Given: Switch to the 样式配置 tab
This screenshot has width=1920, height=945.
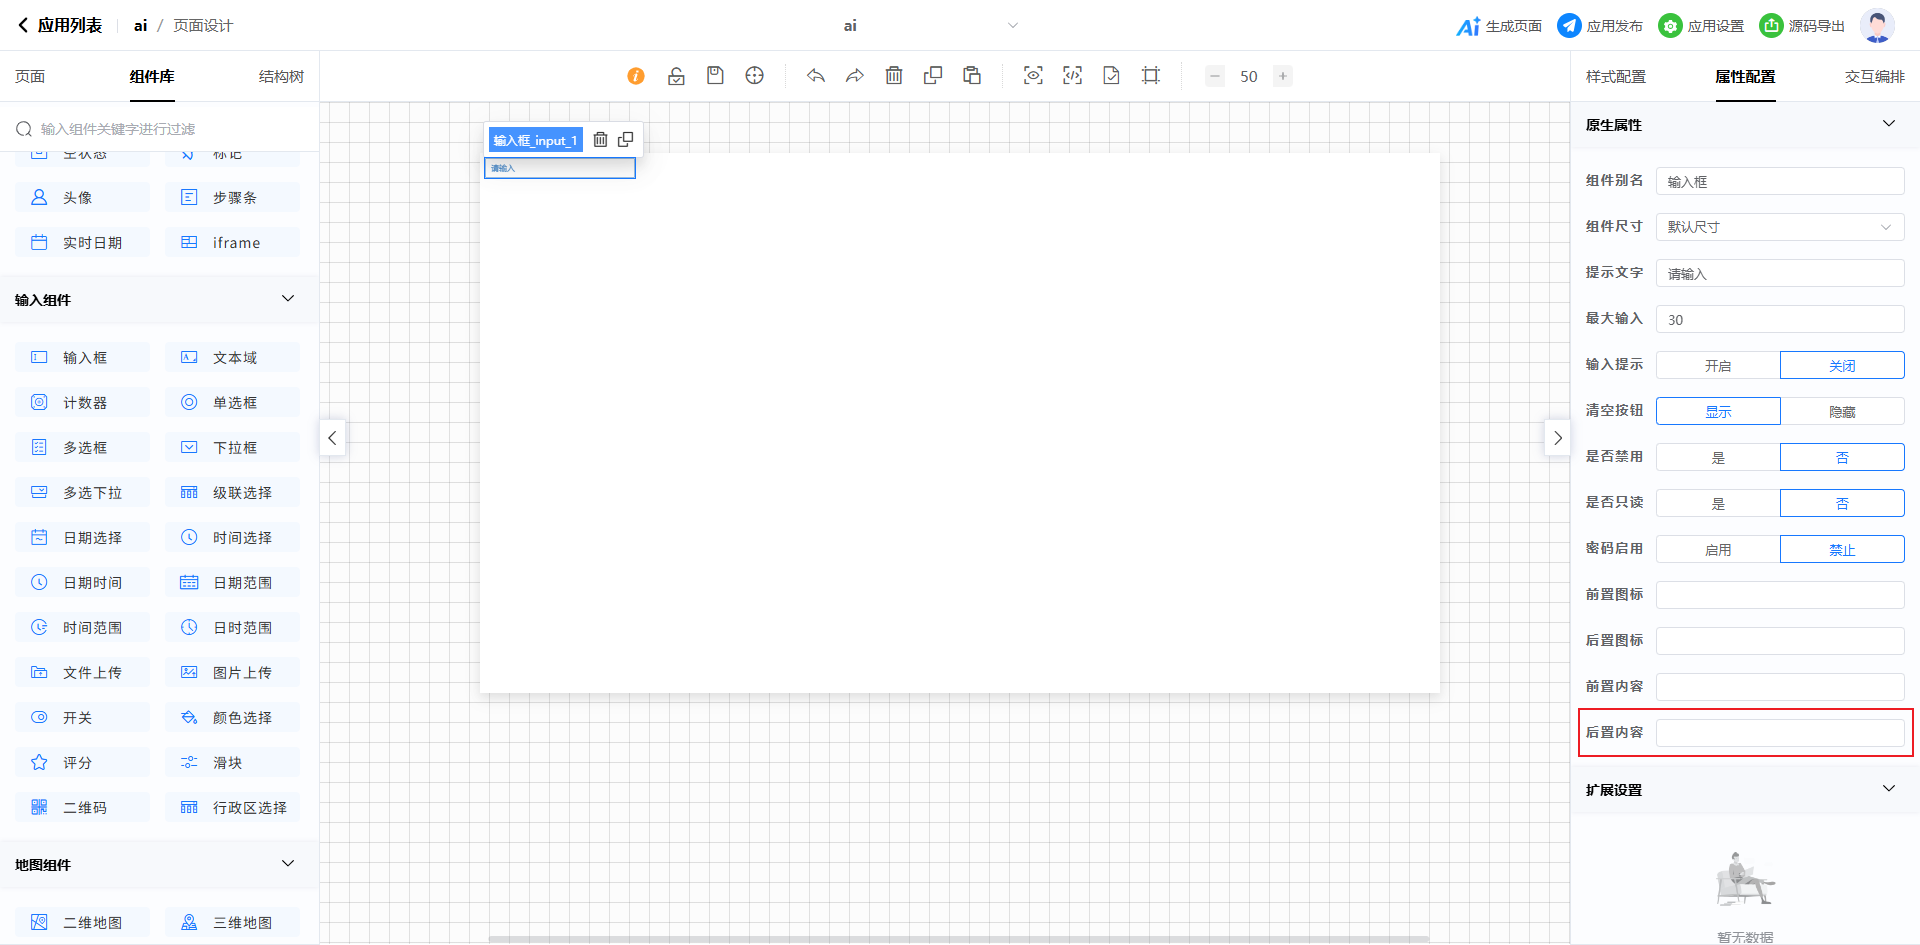Looking at the screenshot, I should point(1615,77).
